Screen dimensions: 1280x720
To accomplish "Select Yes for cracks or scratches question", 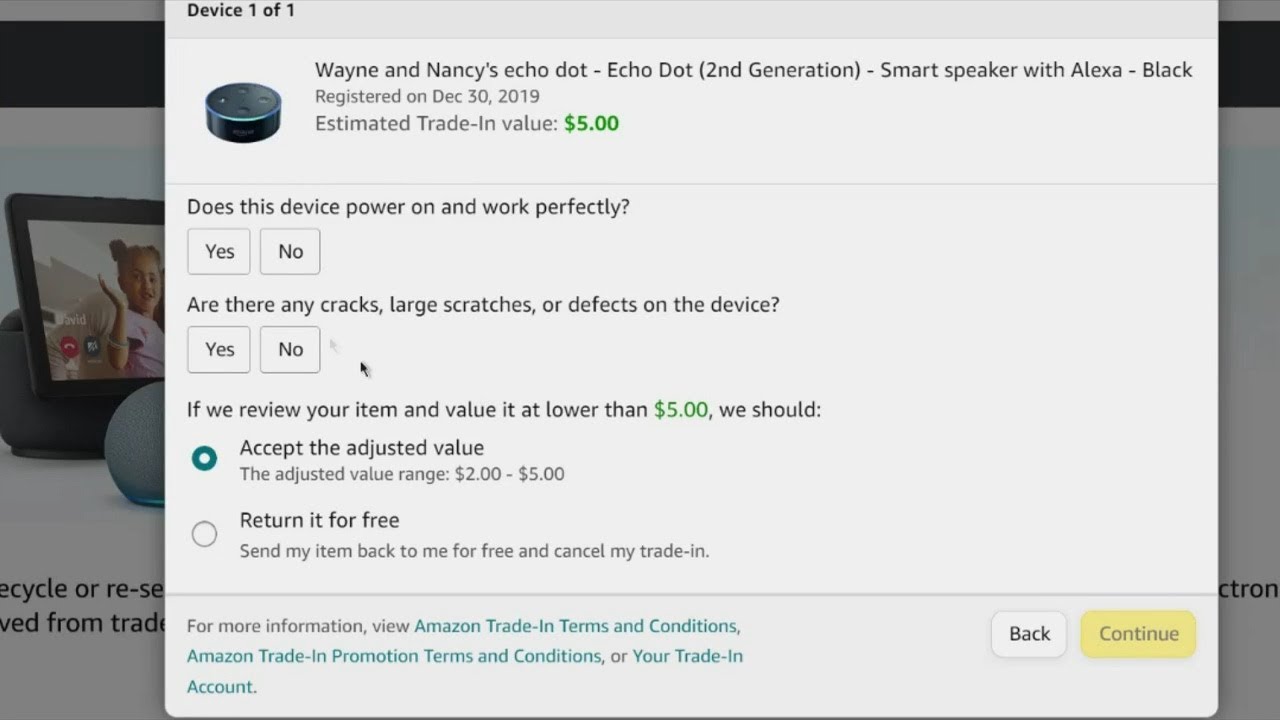I will tap(219, 349).
